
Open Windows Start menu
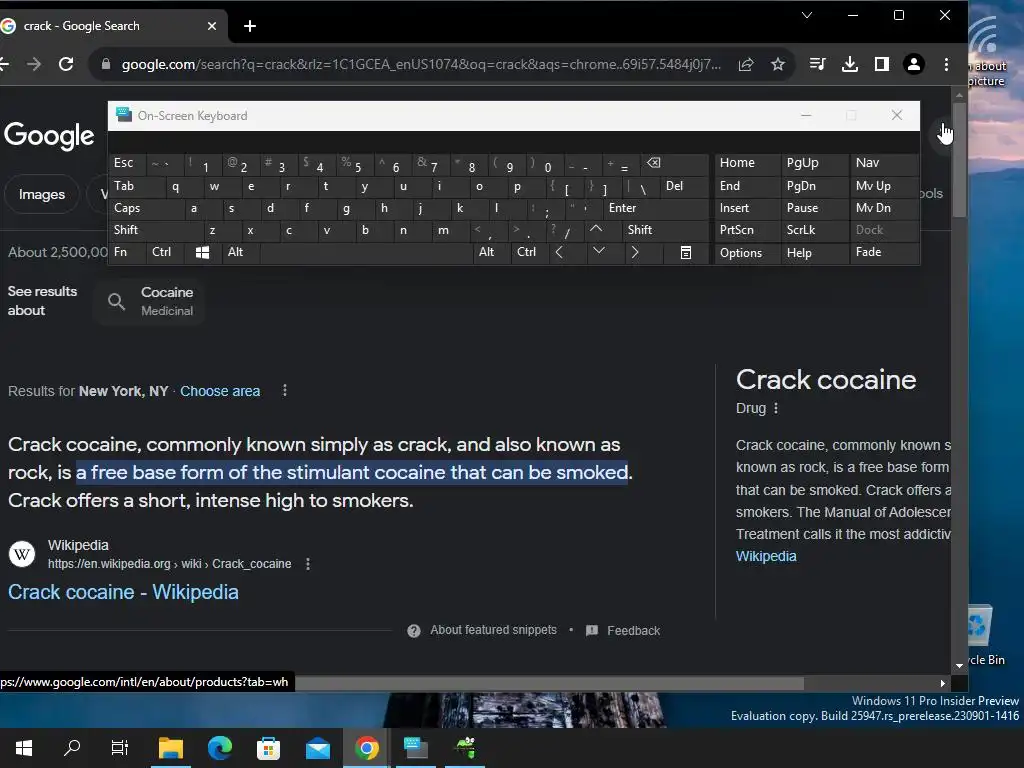[x=24, y=747]
